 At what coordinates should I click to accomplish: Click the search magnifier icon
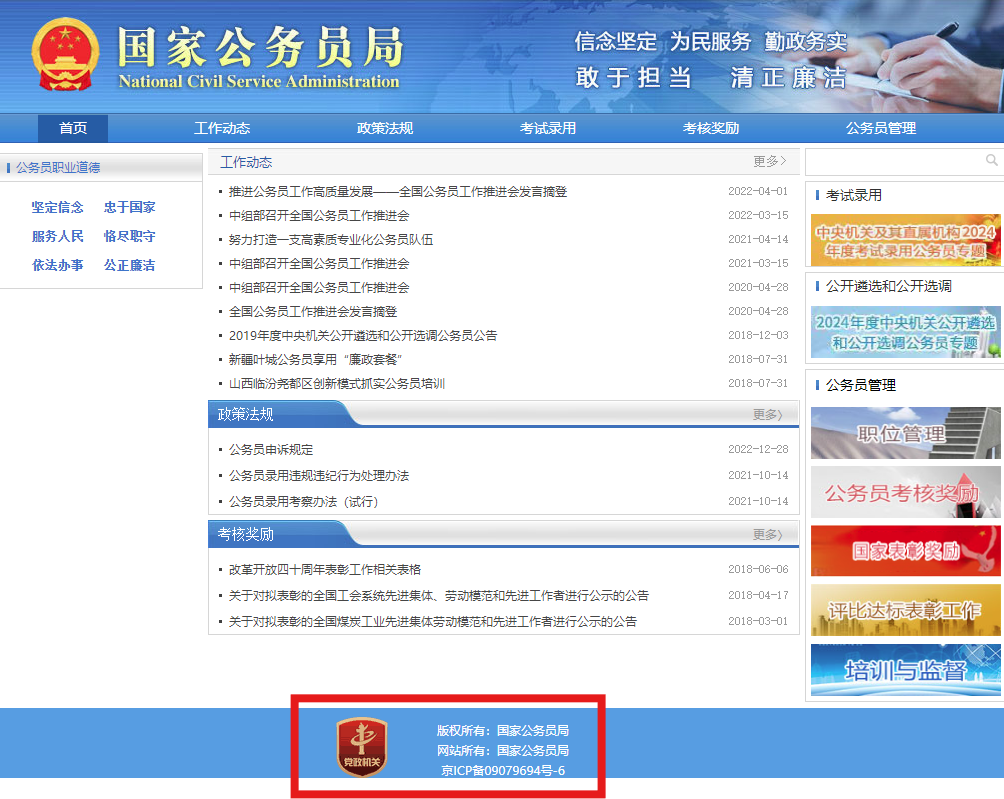coord(991,161)
